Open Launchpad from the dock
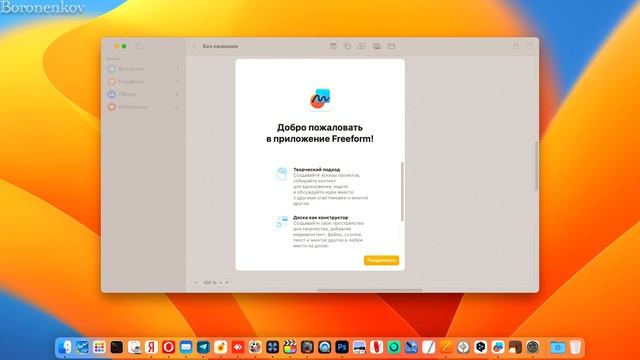 (99, 347)
